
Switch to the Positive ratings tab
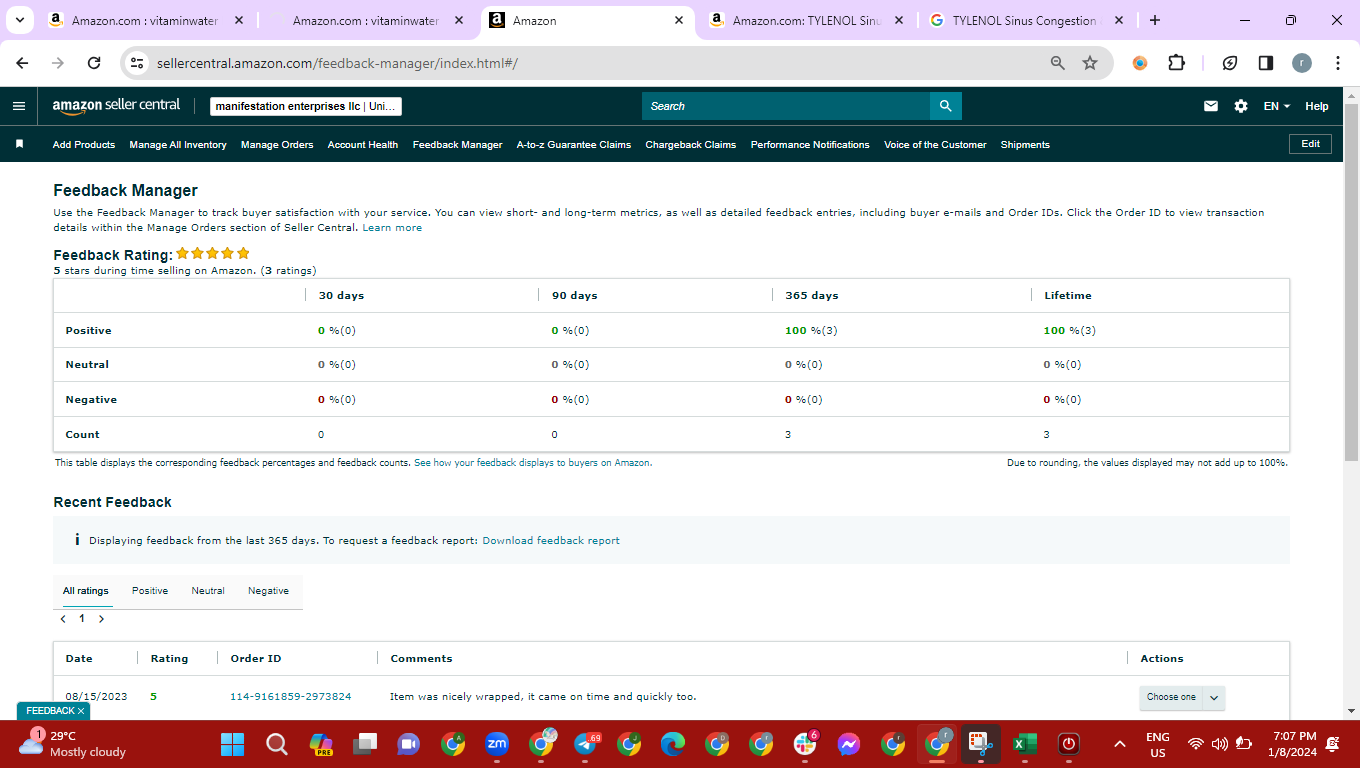(x=150, y=591)
